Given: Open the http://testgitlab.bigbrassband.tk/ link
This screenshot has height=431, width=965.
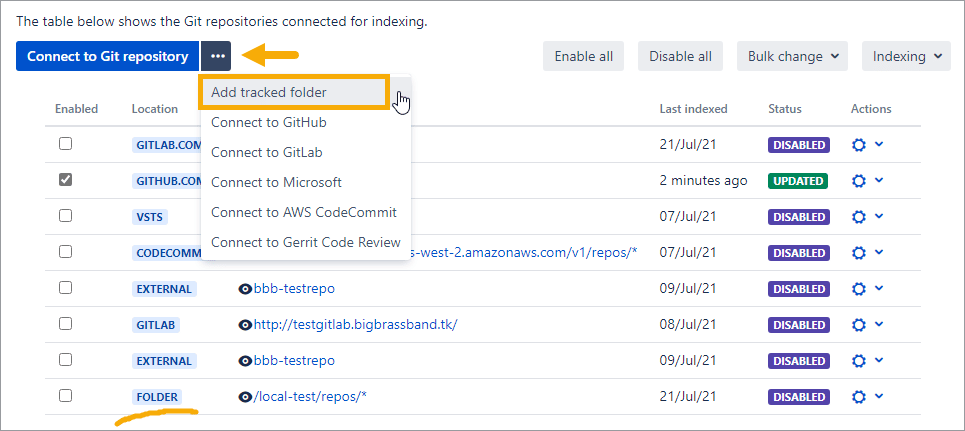Looking at the screenshot, I should pyautogui.click(x=355, y=325).
